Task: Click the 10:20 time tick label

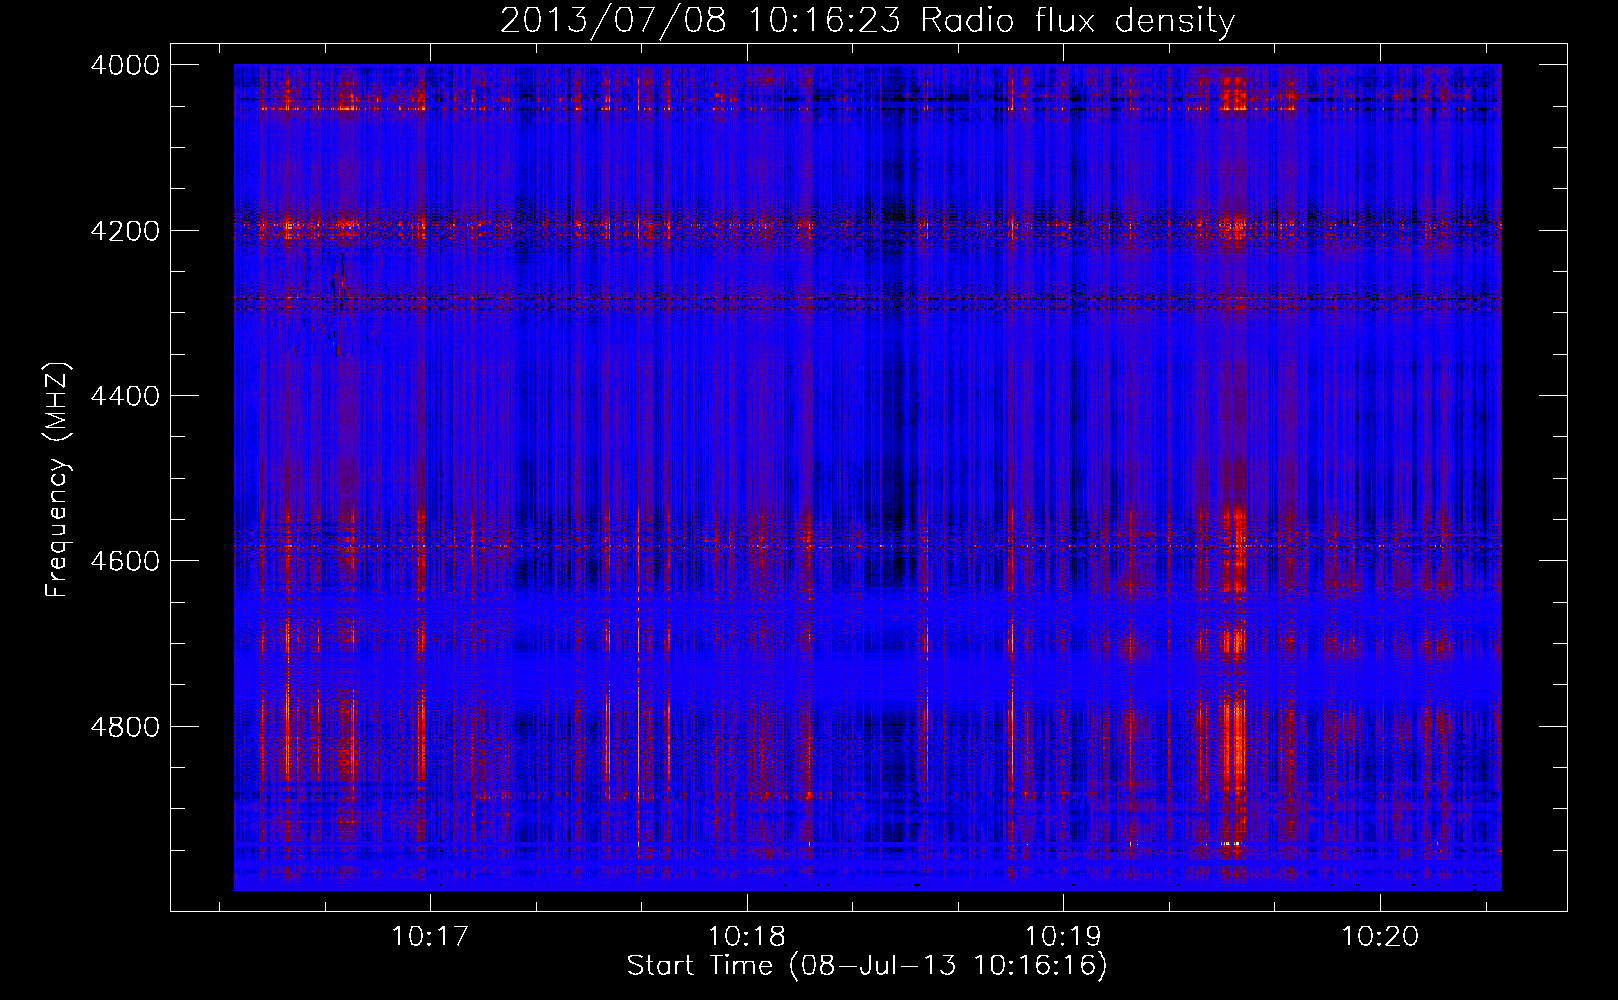Action: pyautogui.click(x=1380, y=937)
